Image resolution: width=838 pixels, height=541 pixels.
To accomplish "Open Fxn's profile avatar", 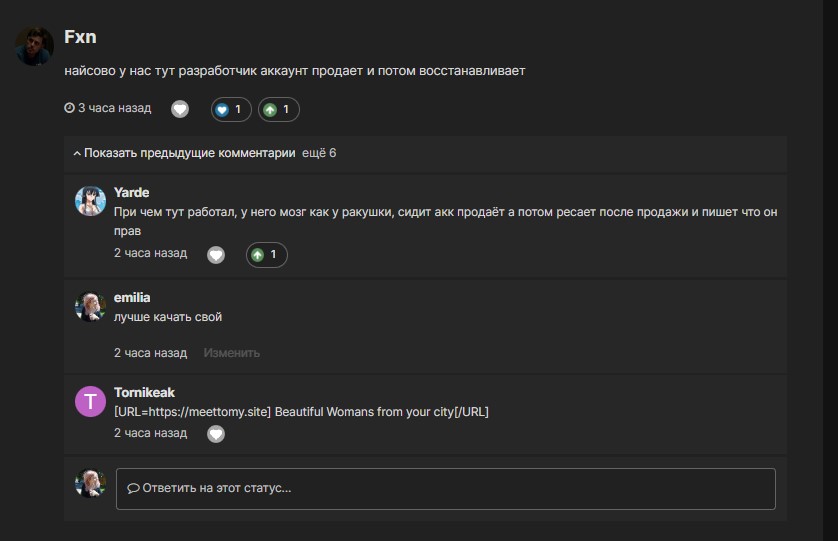I will tap(34, 47).
